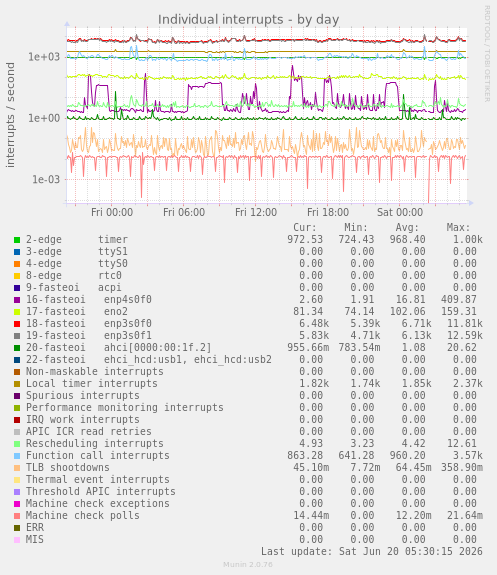Click the 'Cur:' column header
This screenshot has height=575, width=497.
[305, 228]
